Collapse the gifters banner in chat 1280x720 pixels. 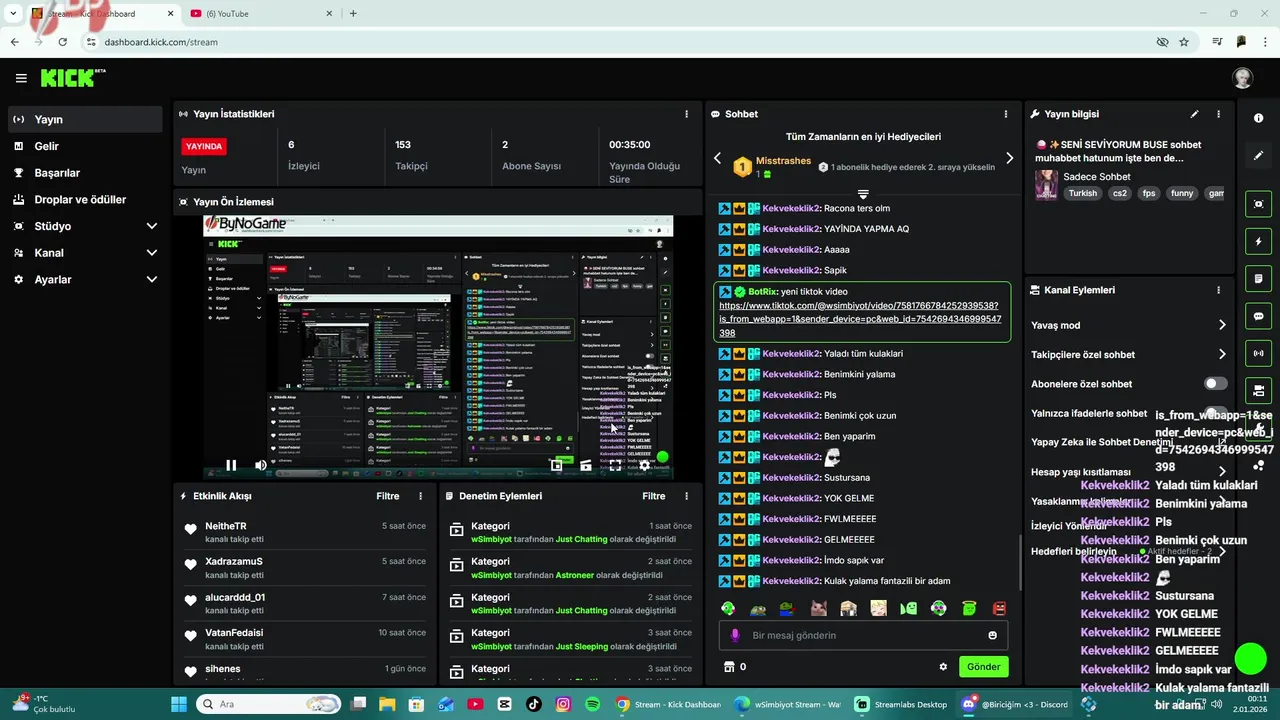click(x=863, y=193)
